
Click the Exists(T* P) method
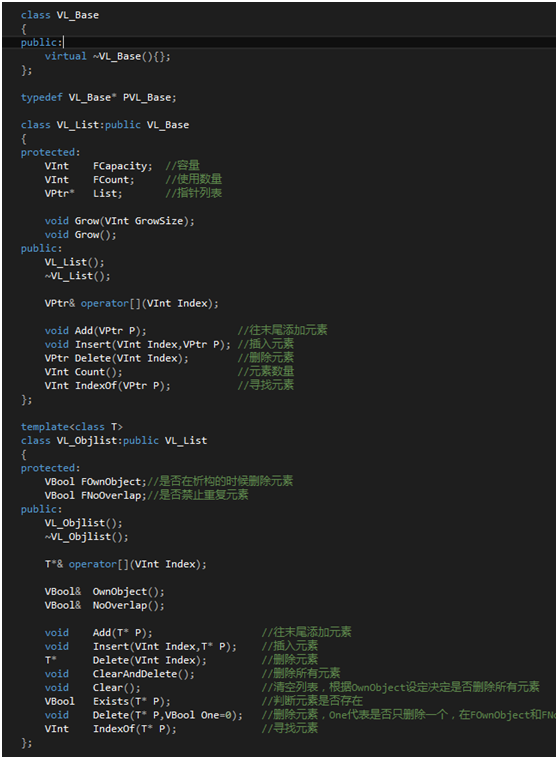pyautogui.click(x=132, y=701)
